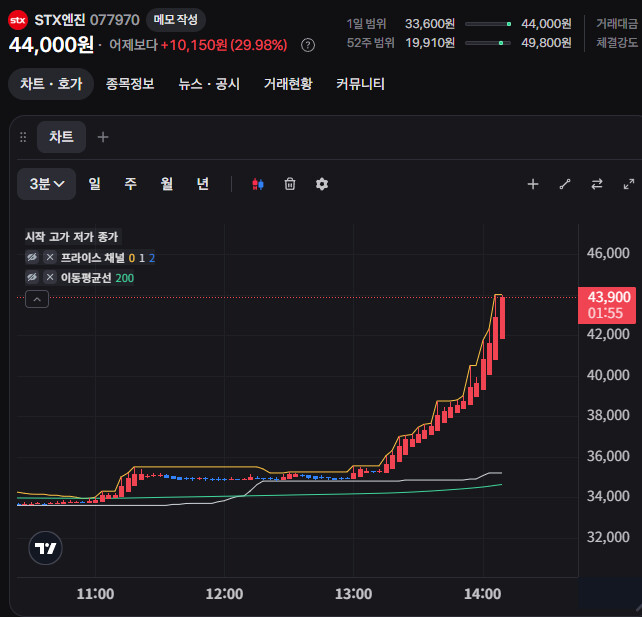Click the 33,600원 daily low value
This screenshot has height=617, width=642.
coord(430,24)
